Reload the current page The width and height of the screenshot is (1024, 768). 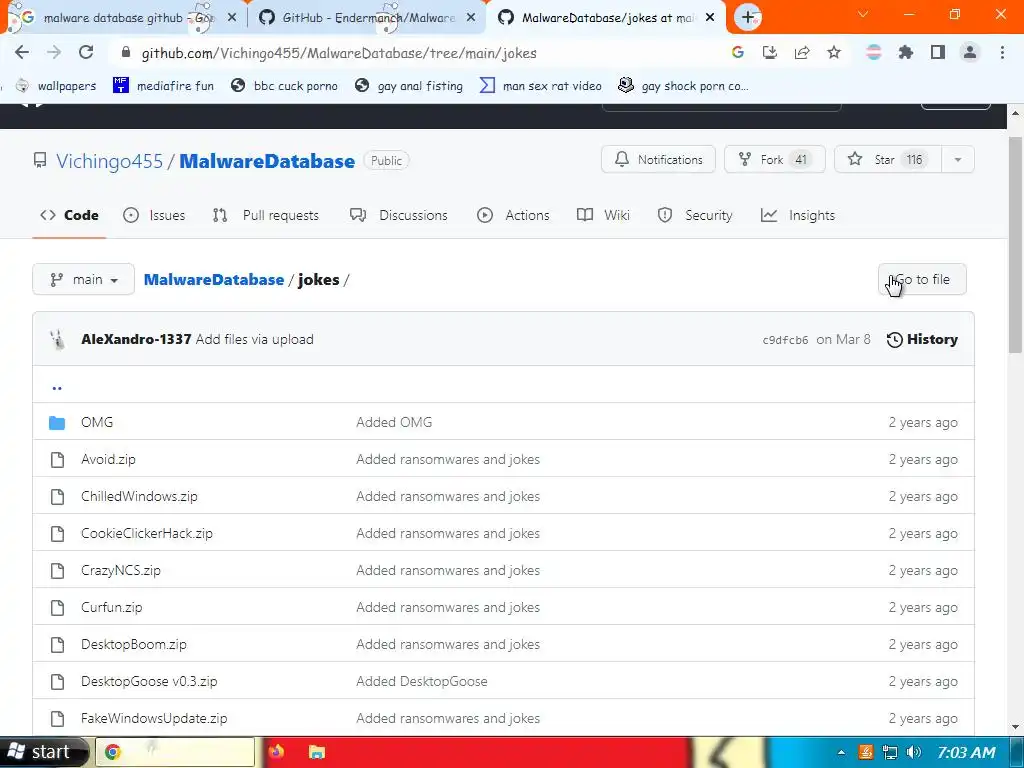pos(86,53)
